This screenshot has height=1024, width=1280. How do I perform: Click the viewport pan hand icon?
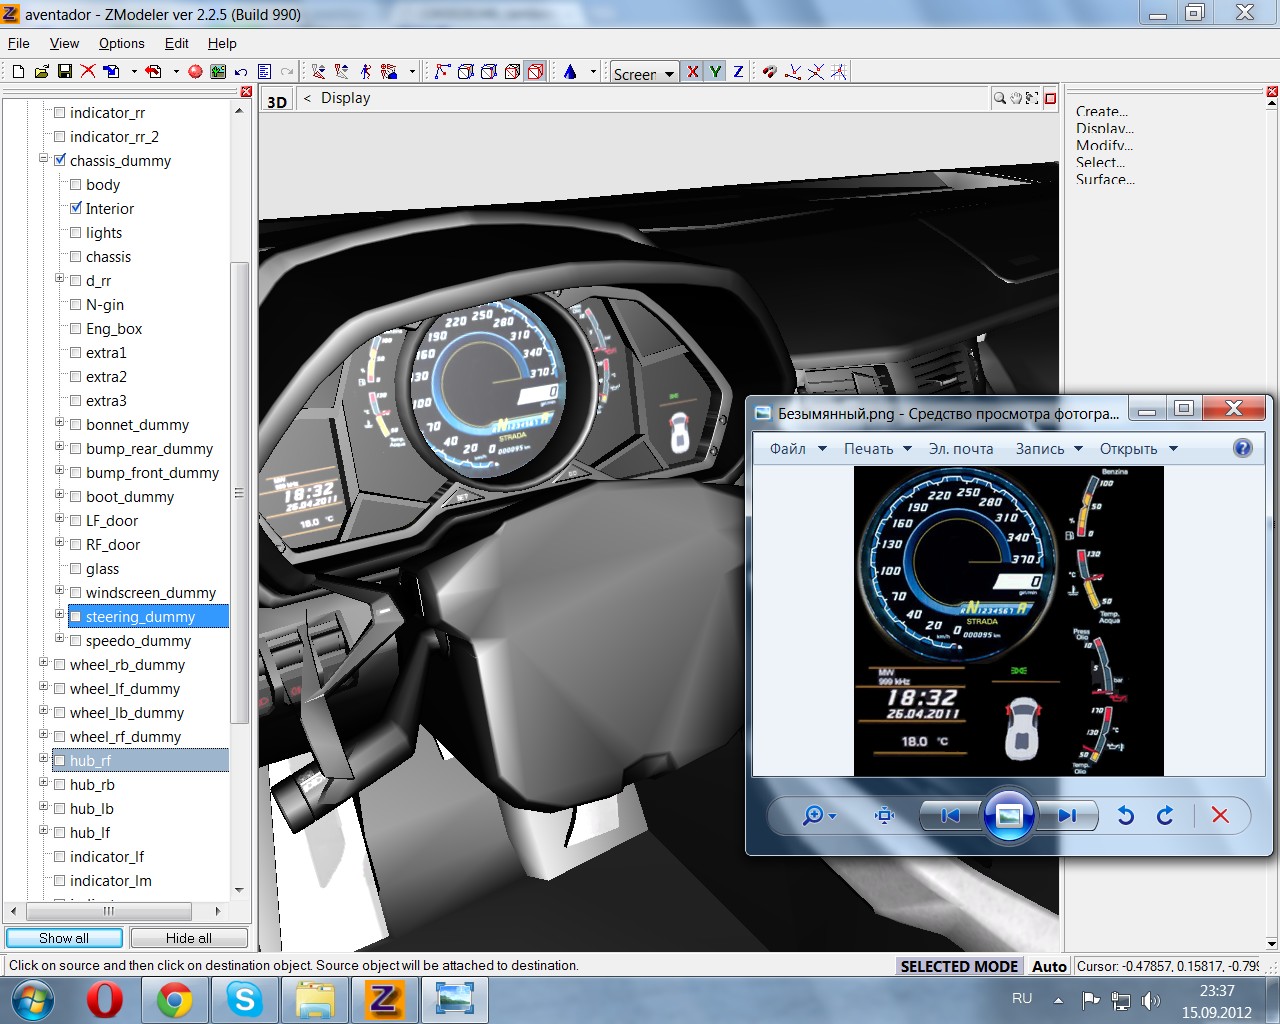point(1016,98)
